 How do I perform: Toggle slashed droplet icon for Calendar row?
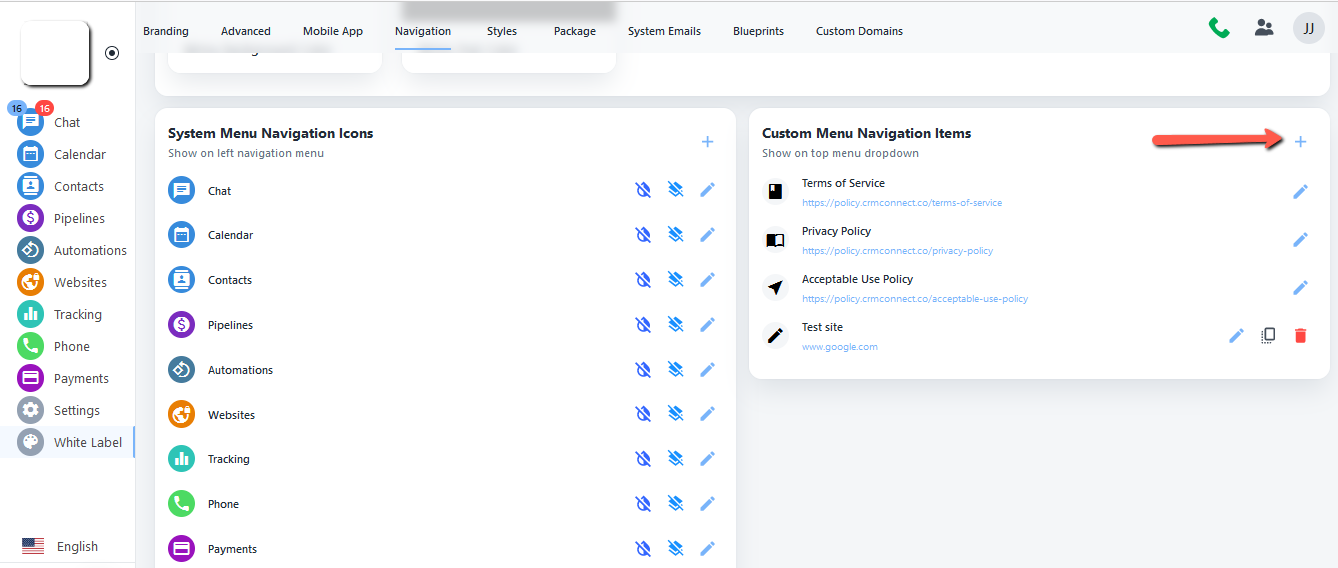644,235
